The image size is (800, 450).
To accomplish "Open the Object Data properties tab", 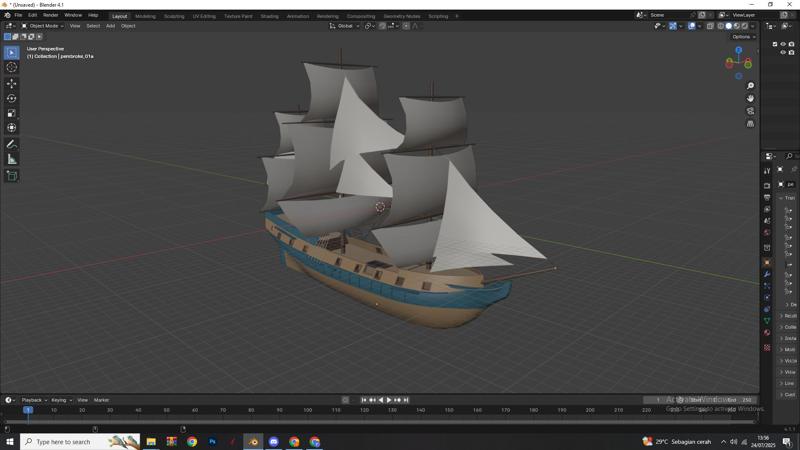I will (767, 320).
